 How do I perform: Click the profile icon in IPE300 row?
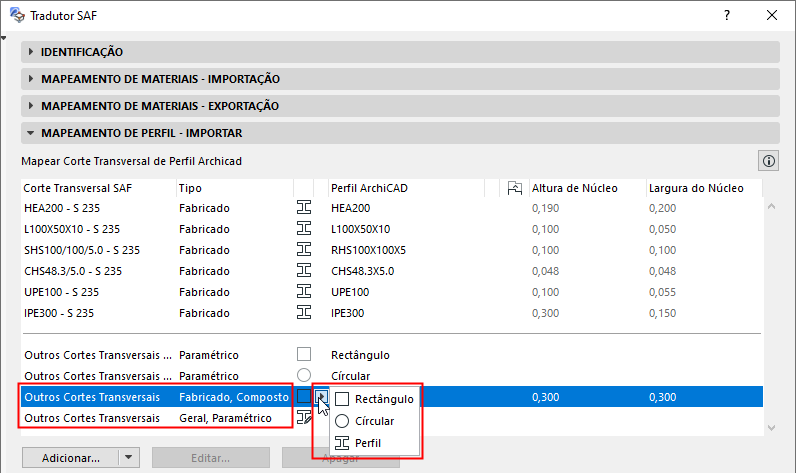coord(304,313)
